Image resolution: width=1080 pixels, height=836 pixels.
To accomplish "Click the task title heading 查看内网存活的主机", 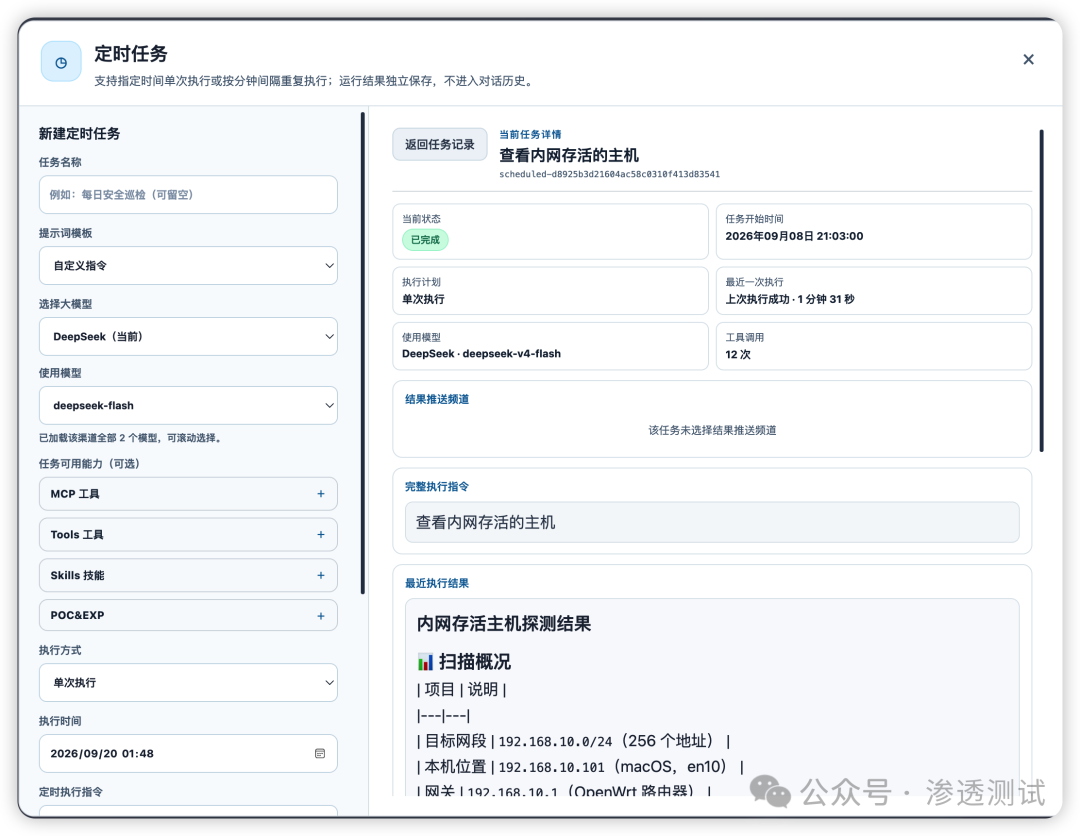I will (x=569, y=156).
